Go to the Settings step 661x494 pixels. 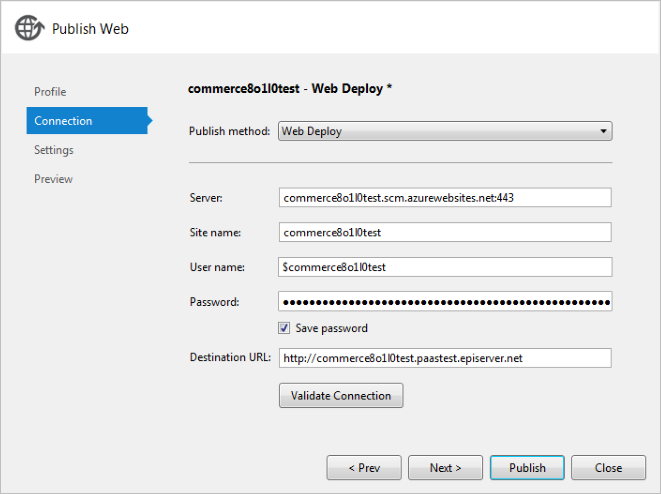click(x=54, y=150)
